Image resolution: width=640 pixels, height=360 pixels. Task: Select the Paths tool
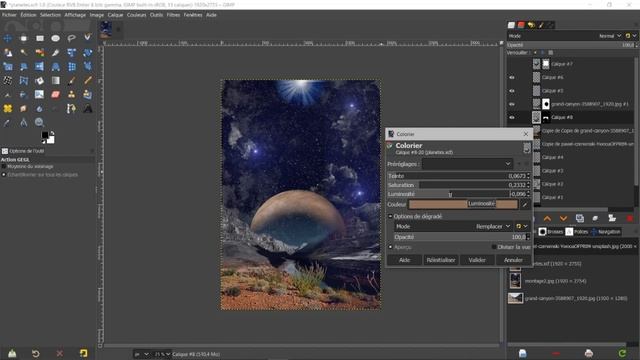click(x=71, y=109)
